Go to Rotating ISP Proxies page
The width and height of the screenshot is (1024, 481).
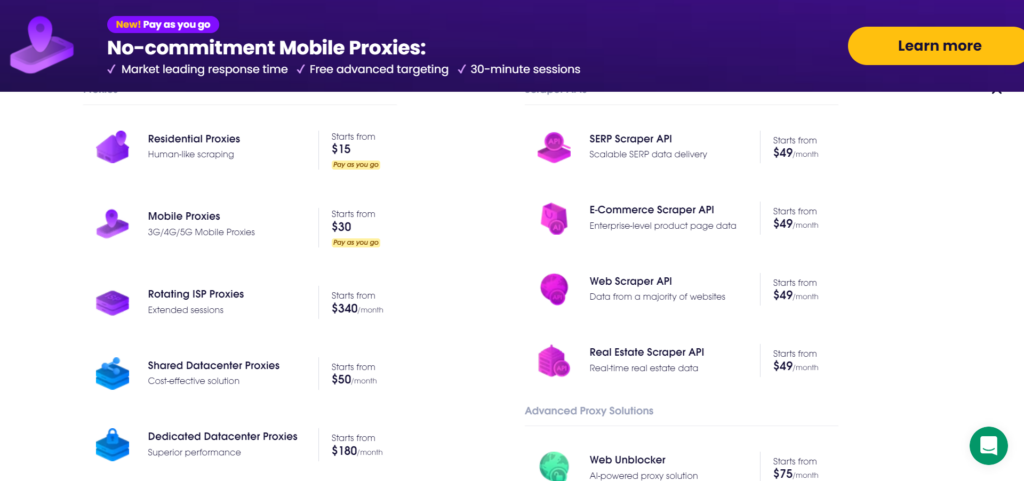(x=196, y=294)
